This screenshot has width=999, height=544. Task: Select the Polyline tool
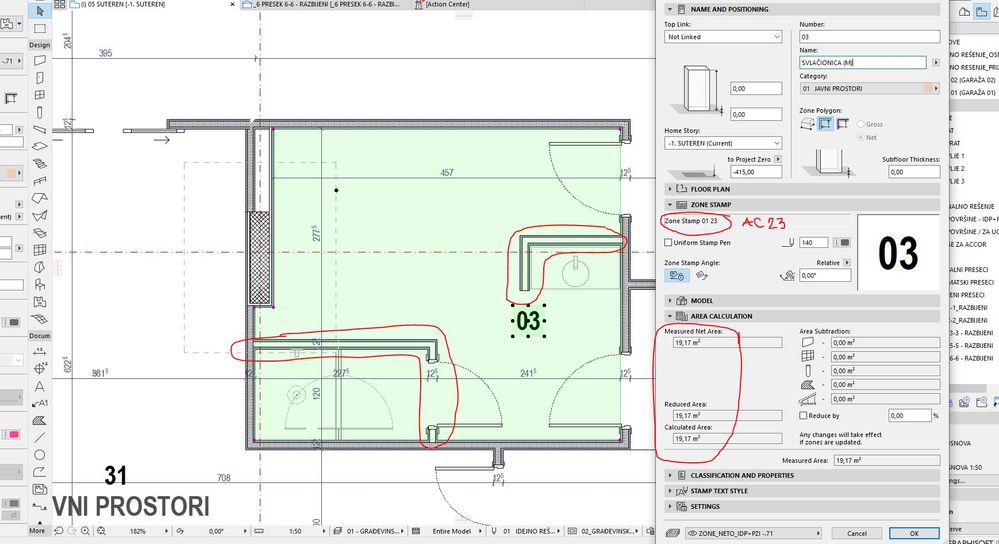point(40,472)
